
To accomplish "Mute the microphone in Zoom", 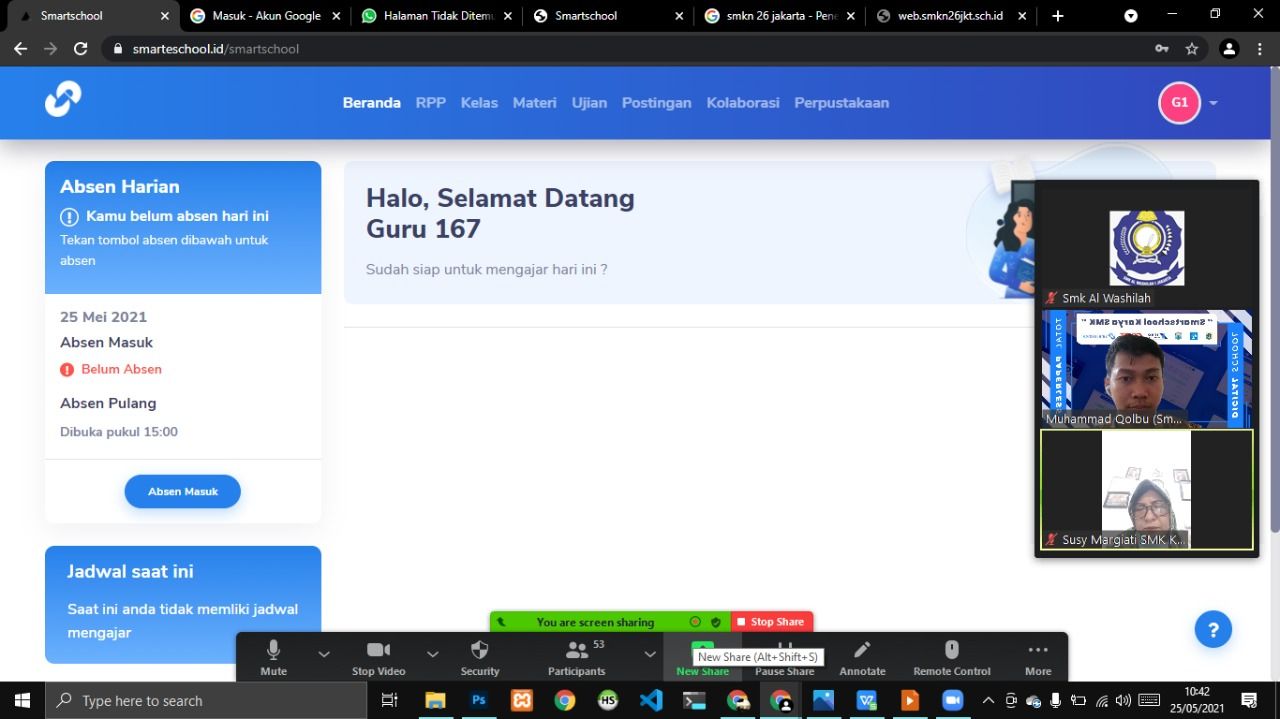I will tap(273, 650).
